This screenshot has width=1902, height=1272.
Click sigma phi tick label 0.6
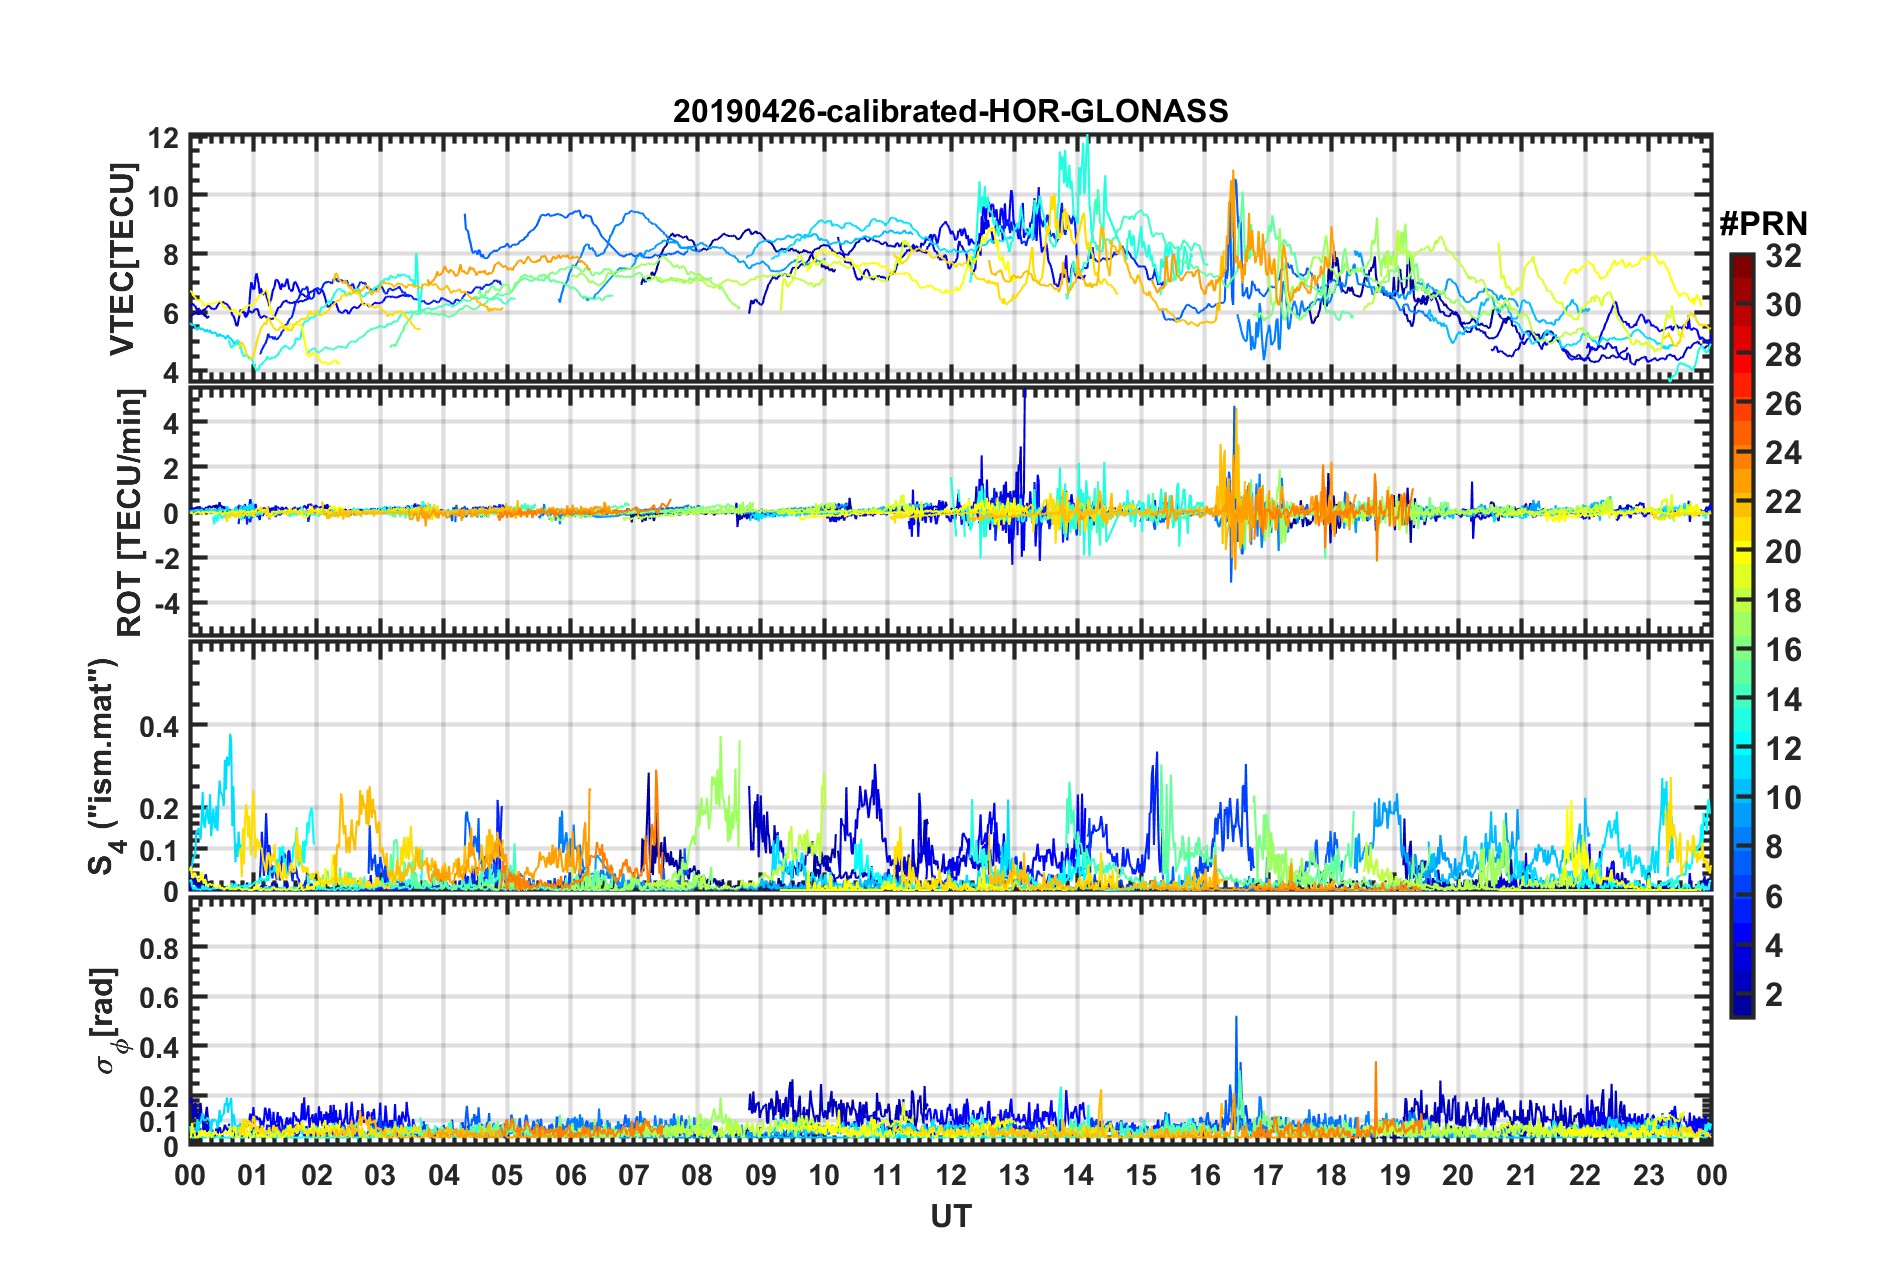(159, 998)
